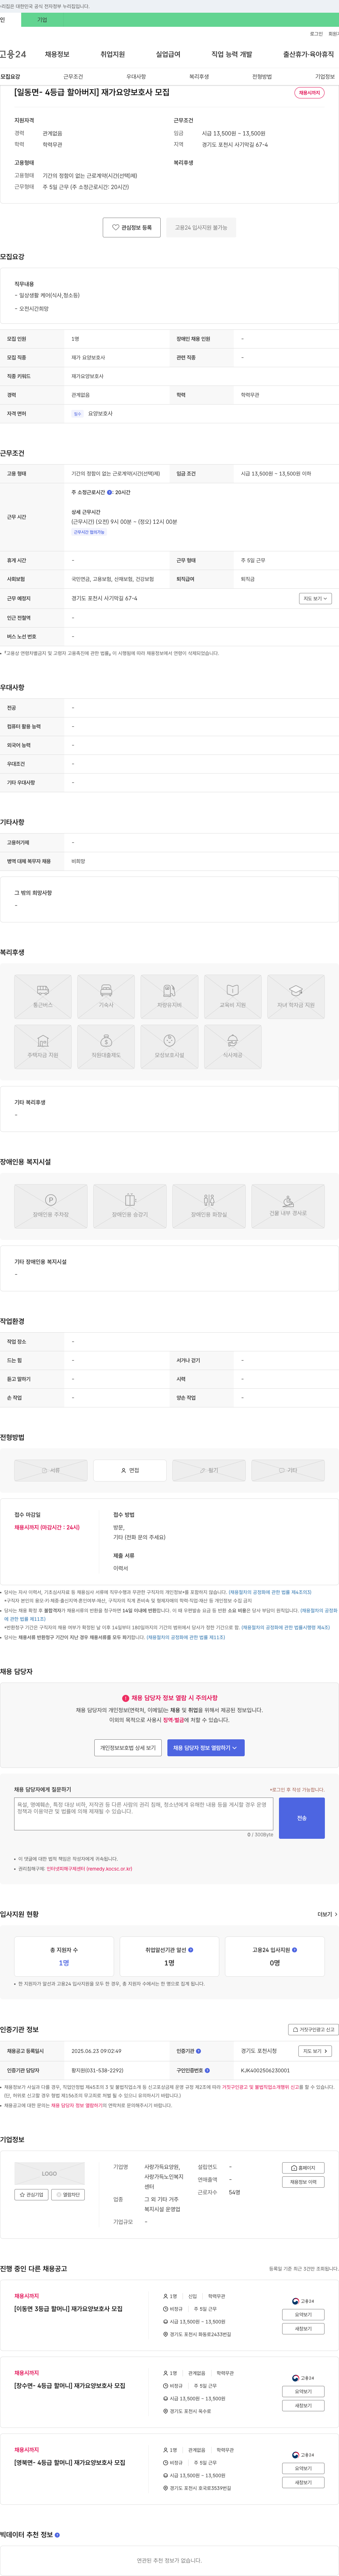Click 세창보기 for 영북면 posting

303,2482
